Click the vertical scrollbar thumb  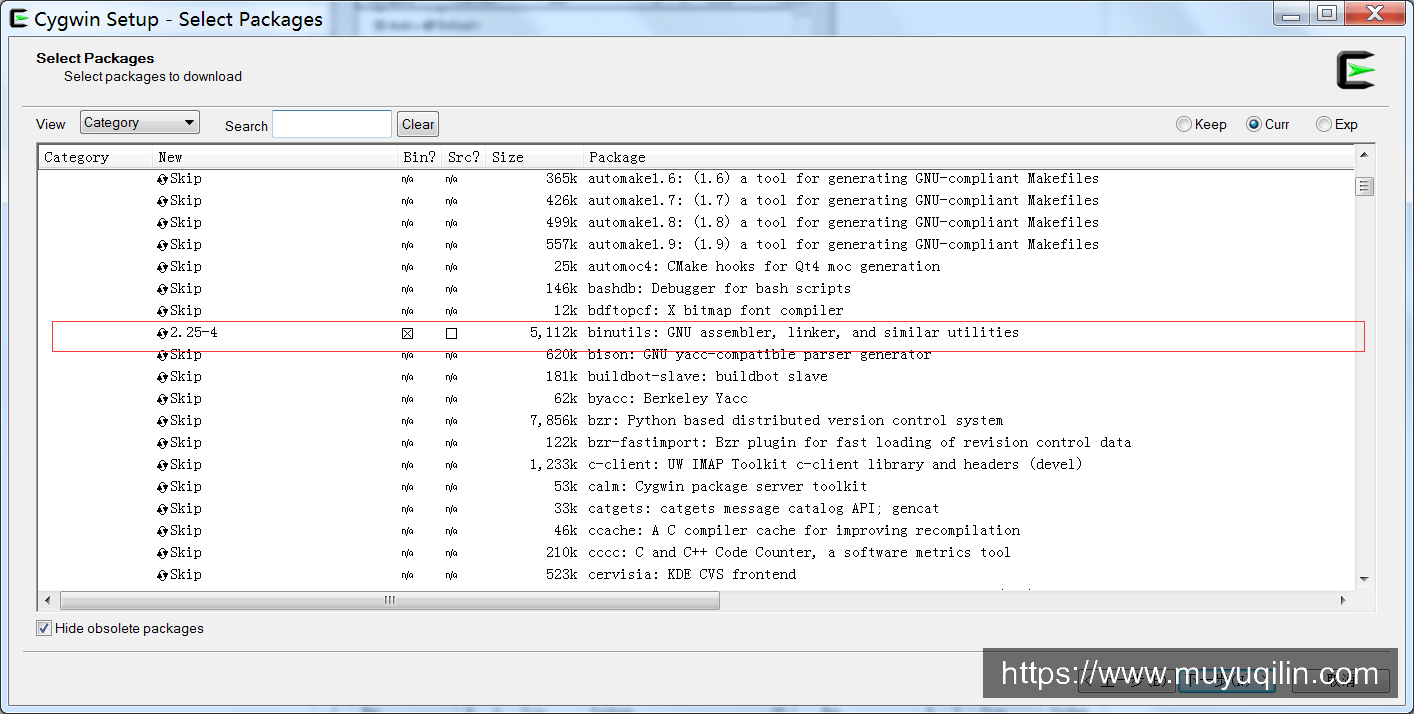[x=1364, y=187]
